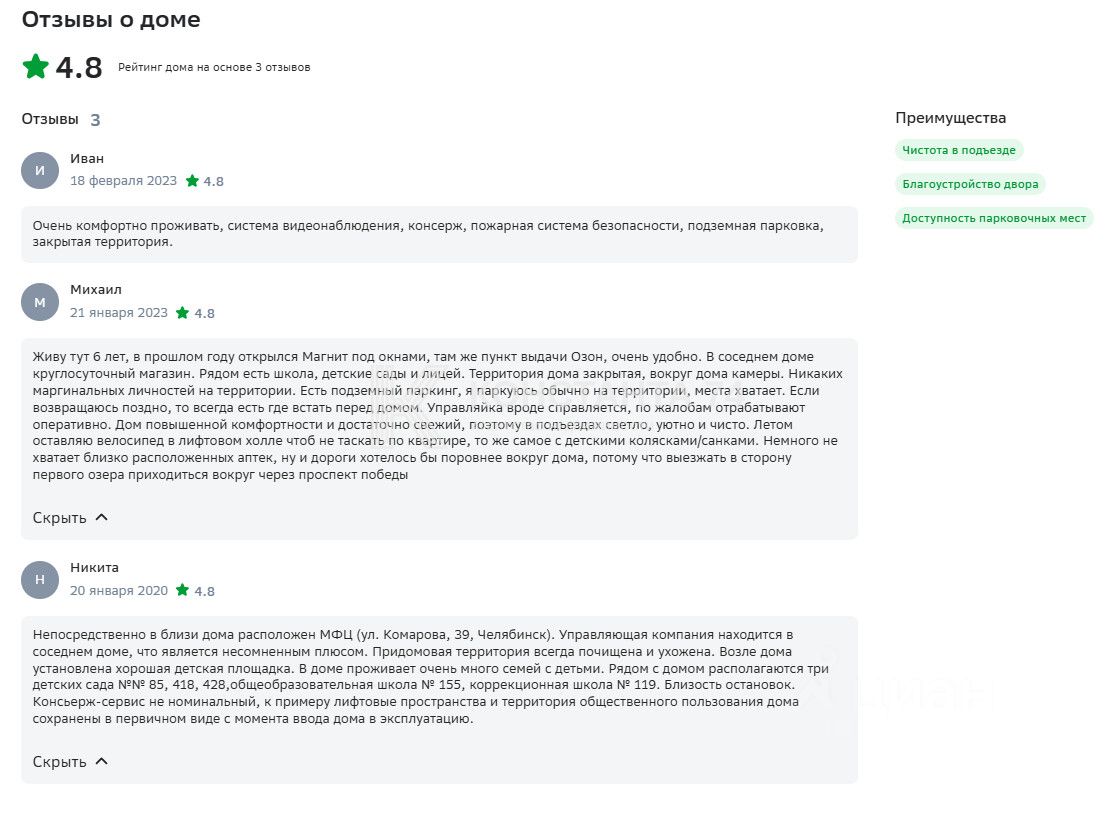The image size is (1116, 815).
Task: Click the star next to Ivan's rating
Action: click(x=192, y=181)
